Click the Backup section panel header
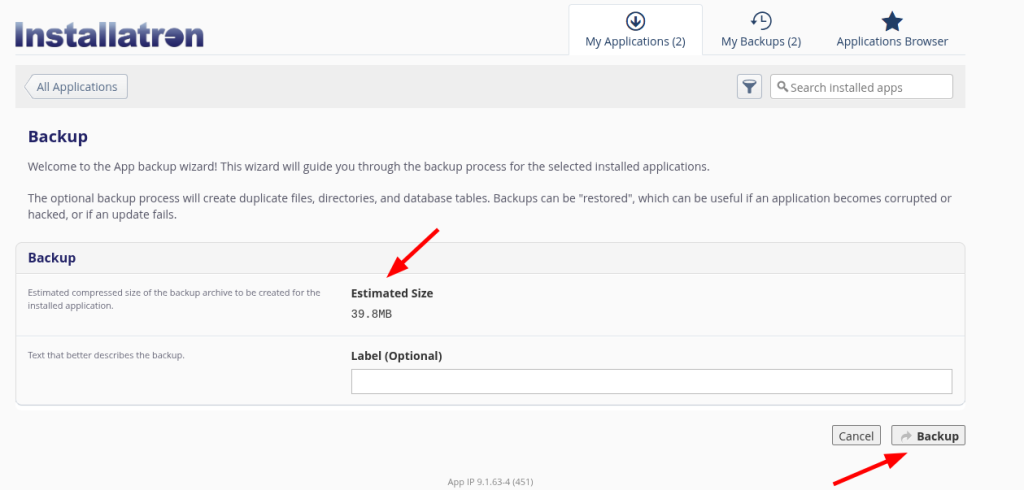Screen dimensions: 1024x490 (490, 258)
